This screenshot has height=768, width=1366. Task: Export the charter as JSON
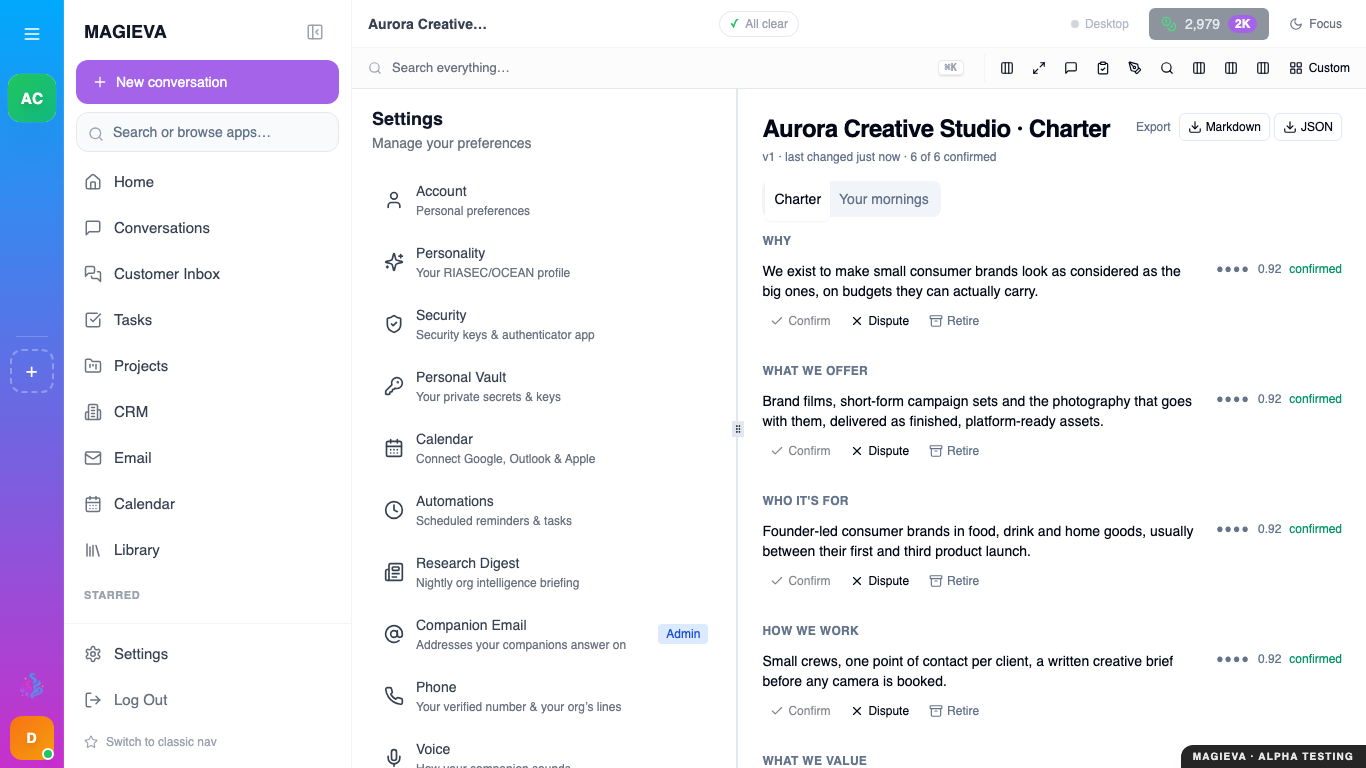click(1308, 127)
